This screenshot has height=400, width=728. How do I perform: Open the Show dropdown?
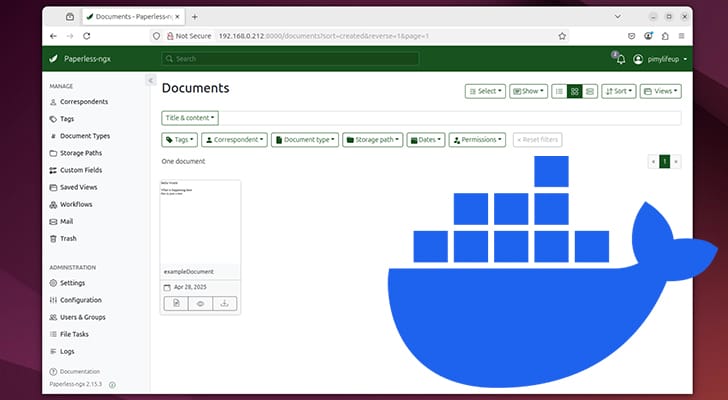click(528, 91)
